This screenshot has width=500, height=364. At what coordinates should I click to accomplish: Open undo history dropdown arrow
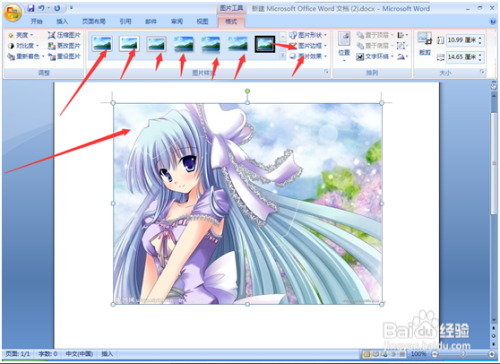click(48, 8)
